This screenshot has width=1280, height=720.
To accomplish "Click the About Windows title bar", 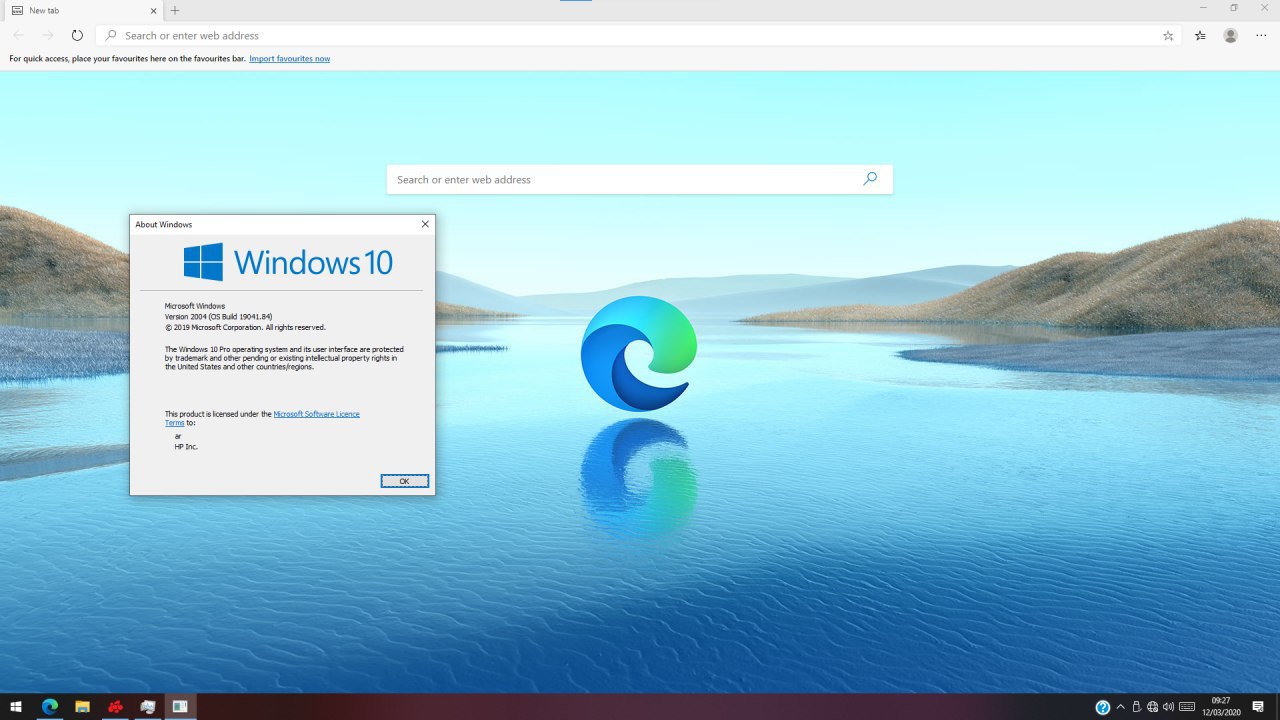I will pyautogui.click(x=282, y=224).
